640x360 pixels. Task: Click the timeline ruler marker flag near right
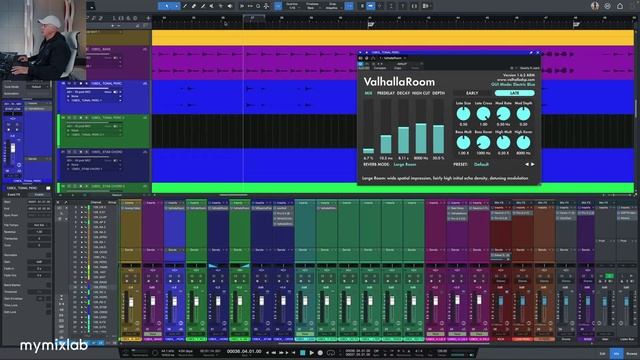coord(576,25)
